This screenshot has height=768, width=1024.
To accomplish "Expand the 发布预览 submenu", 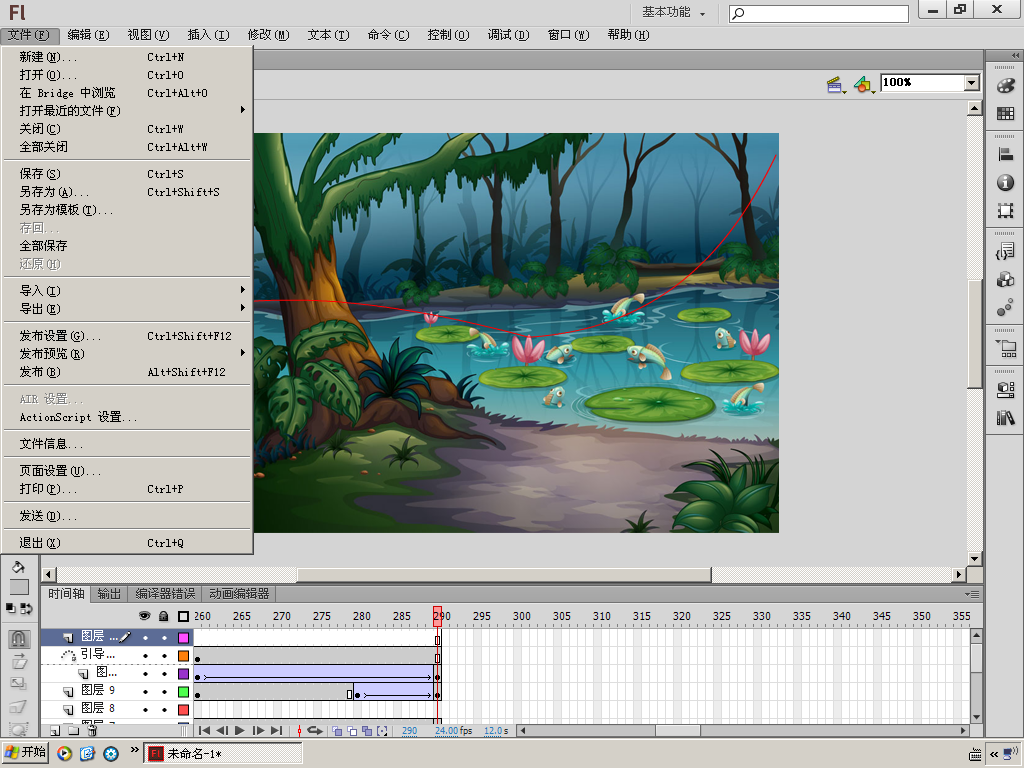I will pyautogui.click(x=127, y=353).
